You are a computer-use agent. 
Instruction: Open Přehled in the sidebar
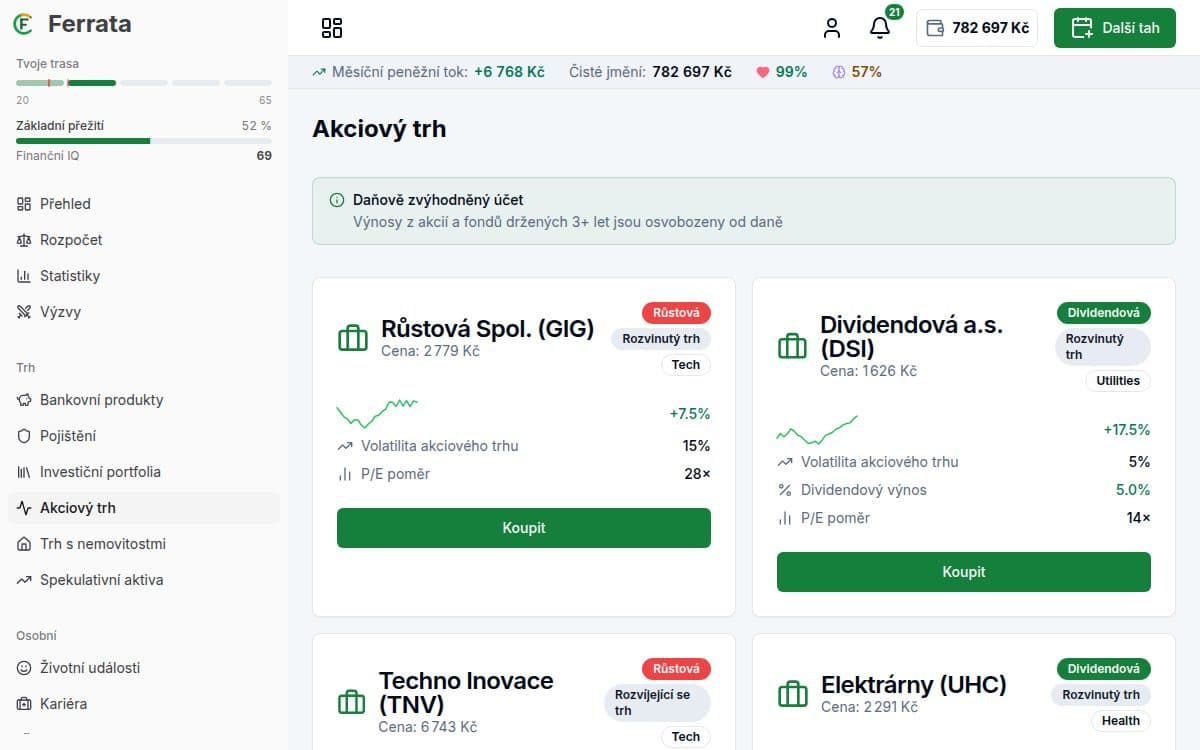point(144,204)
